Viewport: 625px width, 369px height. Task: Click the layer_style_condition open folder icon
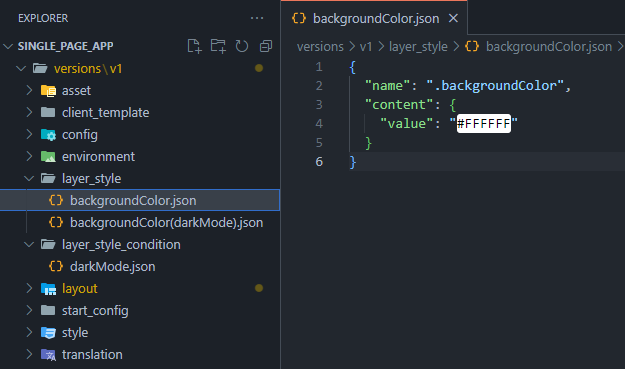(48, 244)
